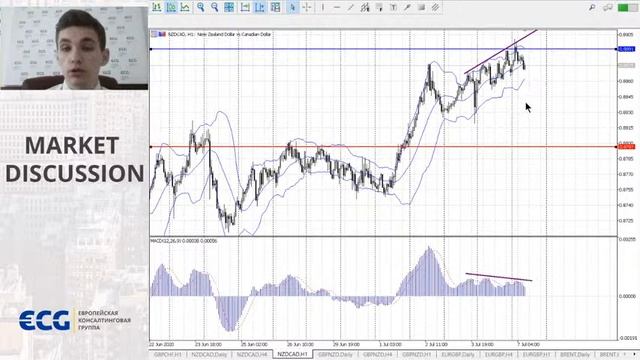This screenshot has height=360, width=640.
Task: Click the 0.0000 MACD scale value
Action: (627, 296)
